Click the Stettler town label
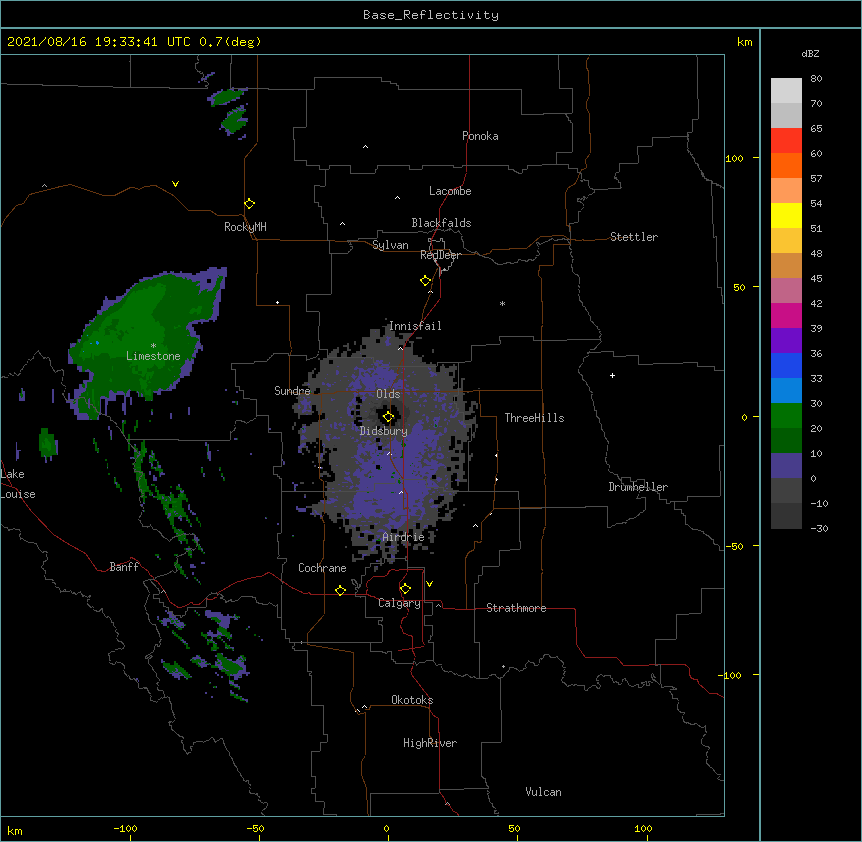This screenshot has height=842, width=862. pyautogui.click(x=634, y=237)
